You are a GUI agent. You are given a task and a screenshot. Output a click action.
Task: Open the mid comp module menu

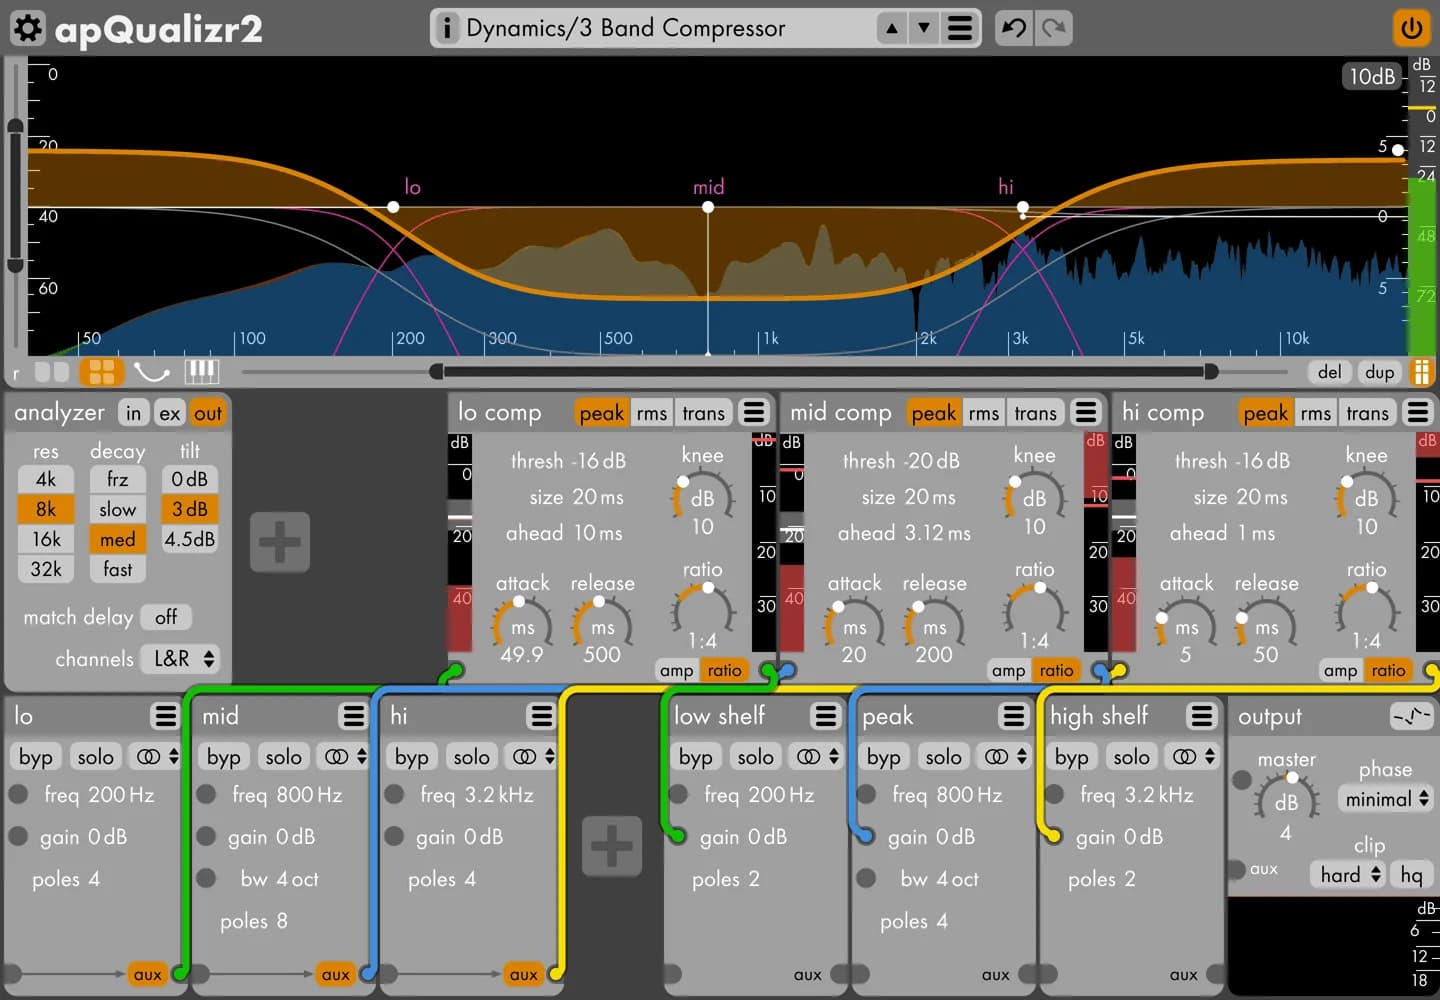click(1086, 412)
